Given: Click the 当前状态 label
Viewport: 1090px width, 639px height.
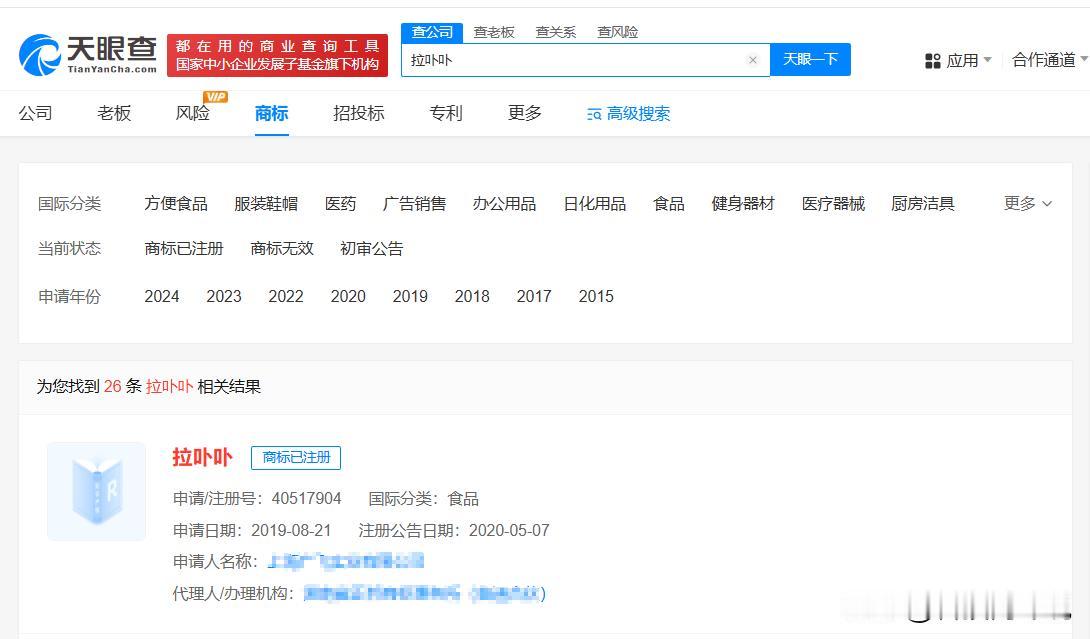Looking at the screenshot, I should pyautogui.click(x=70, y=248).
